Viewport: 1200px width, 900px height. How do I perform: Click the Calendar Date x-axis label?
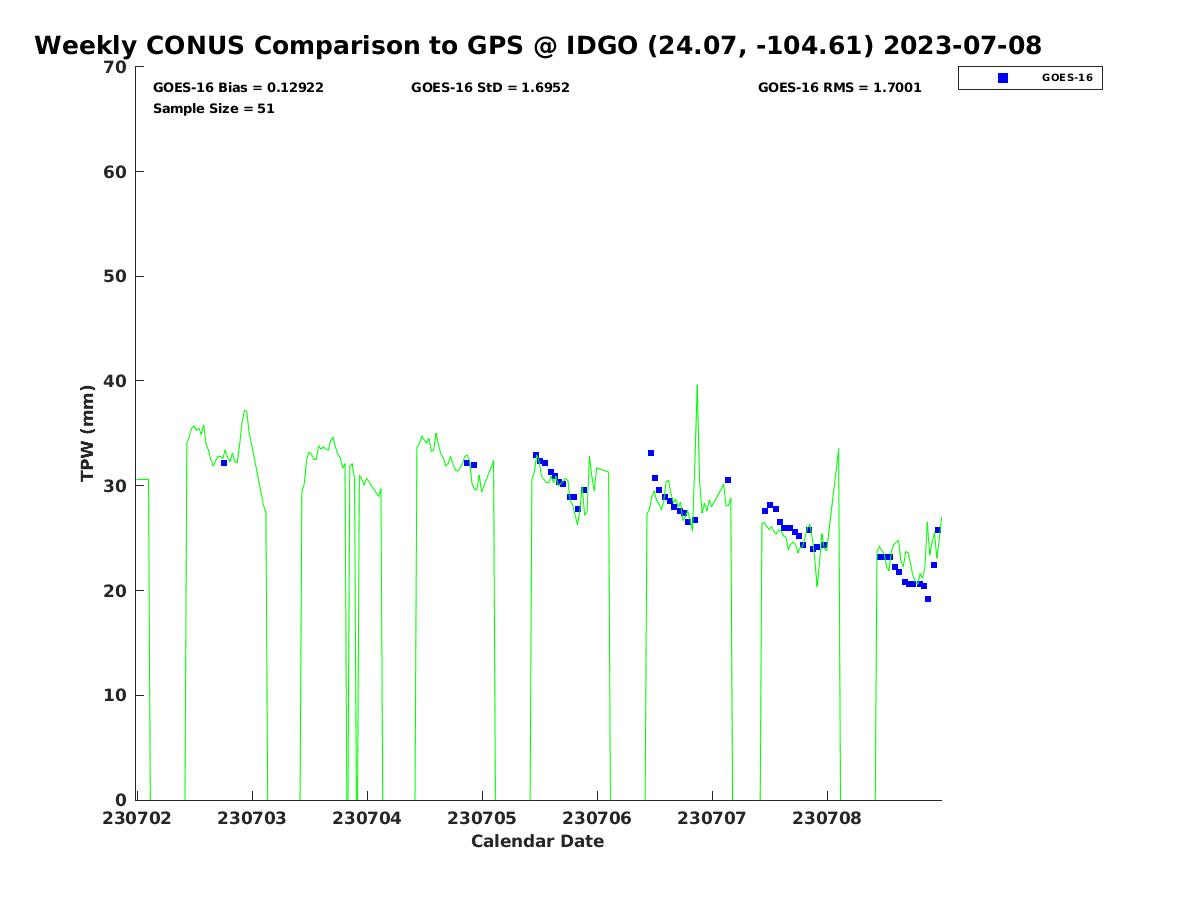[x=537, y=842]
